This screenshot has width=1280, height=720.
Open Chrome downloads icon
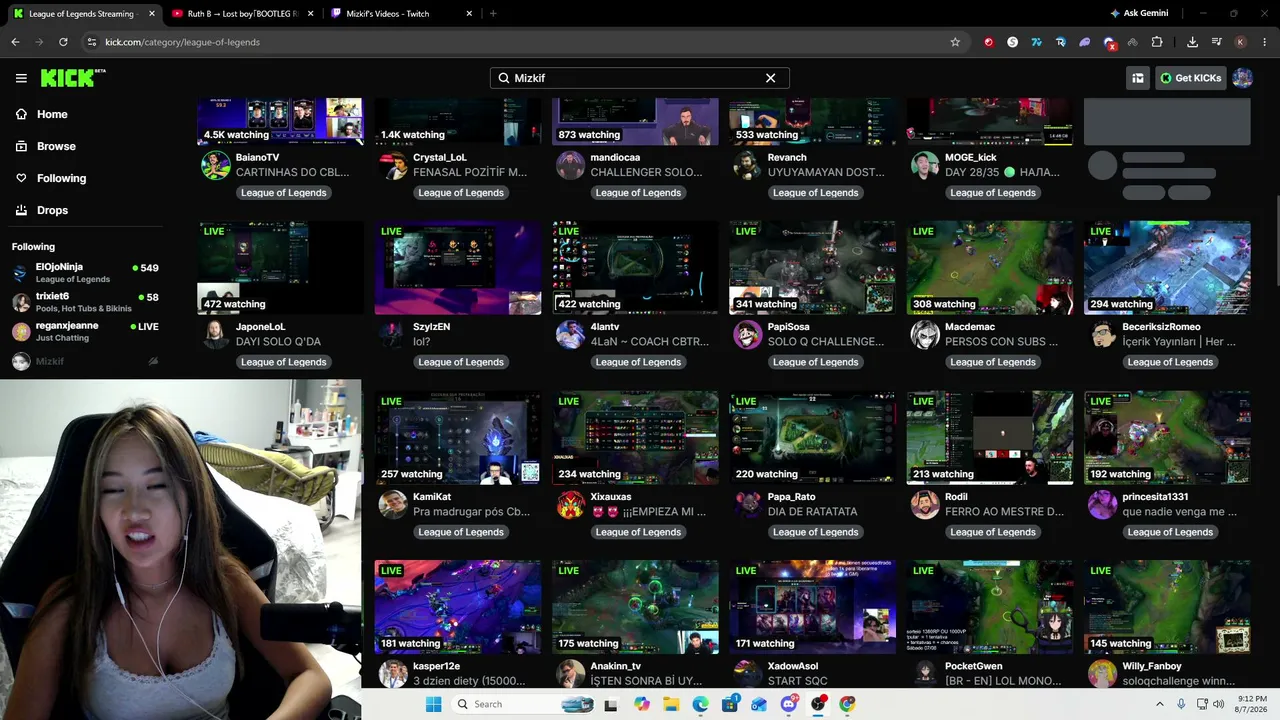tap(1192, 42)
